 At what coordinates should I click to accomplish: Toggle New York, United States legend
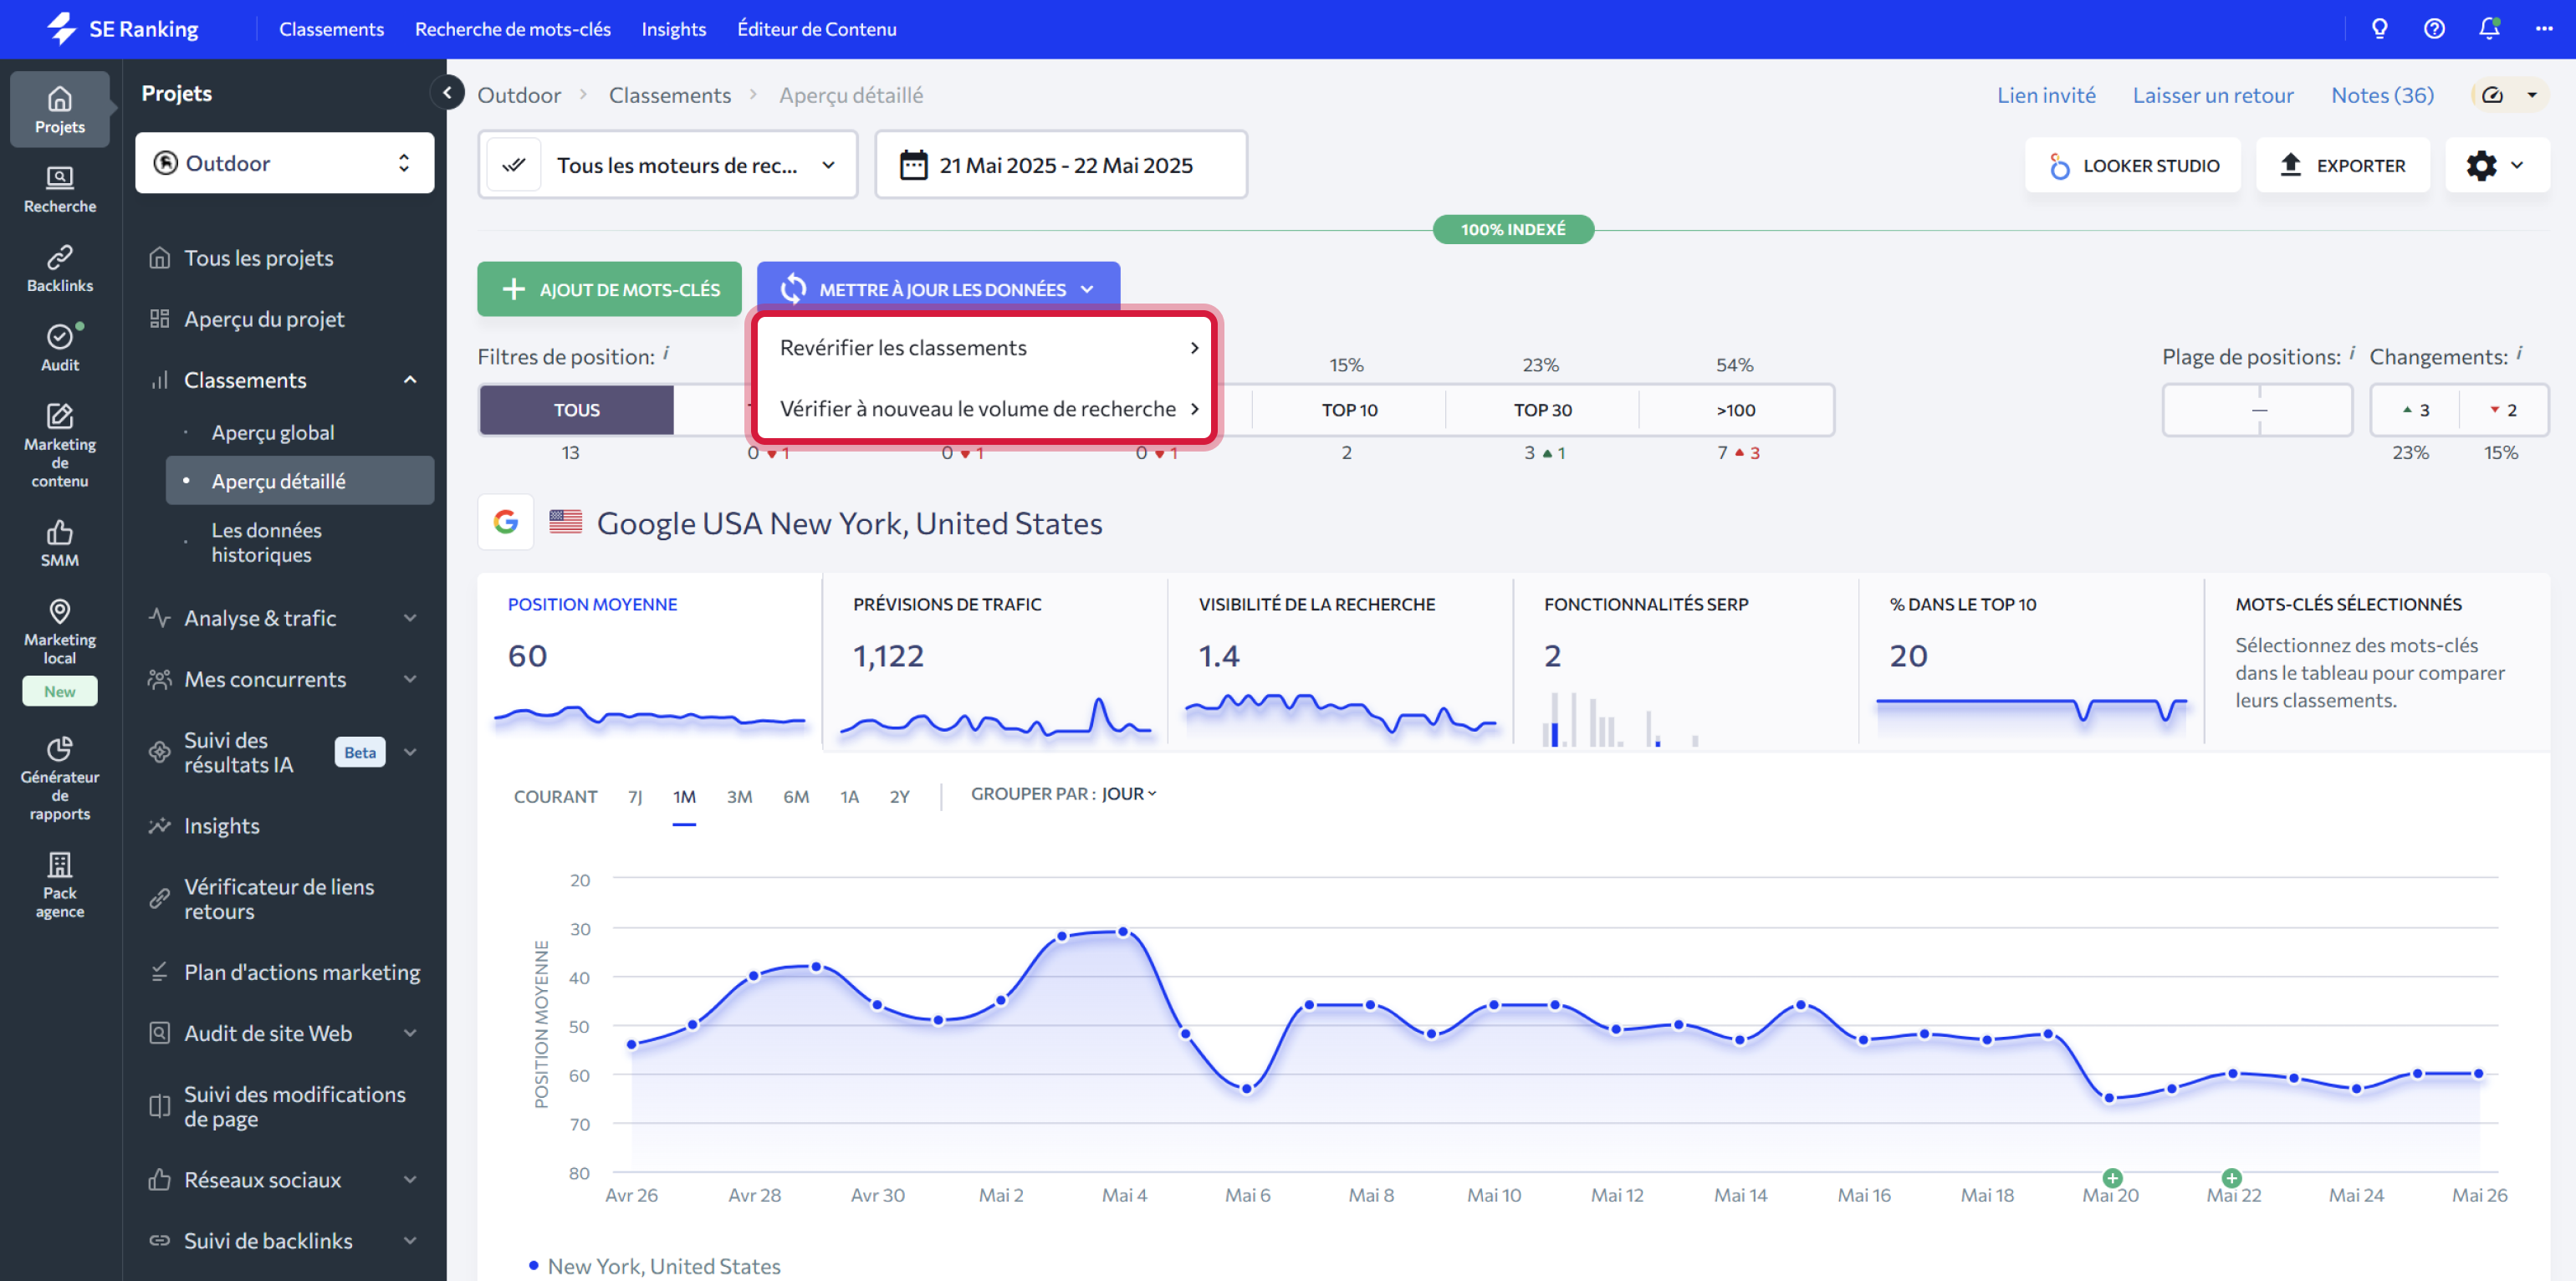tap(655, 1265)
